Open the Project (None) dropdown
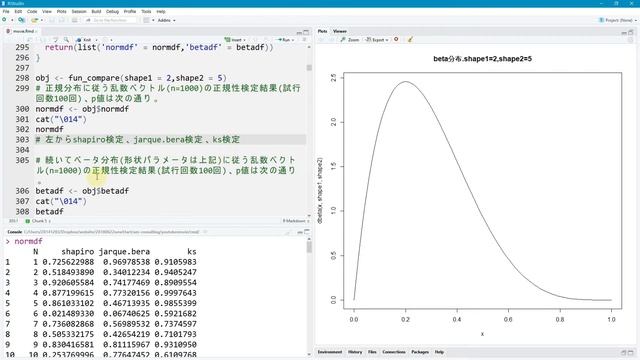The width and height of the screenshot is (640, 360). (x=617, y=20)
